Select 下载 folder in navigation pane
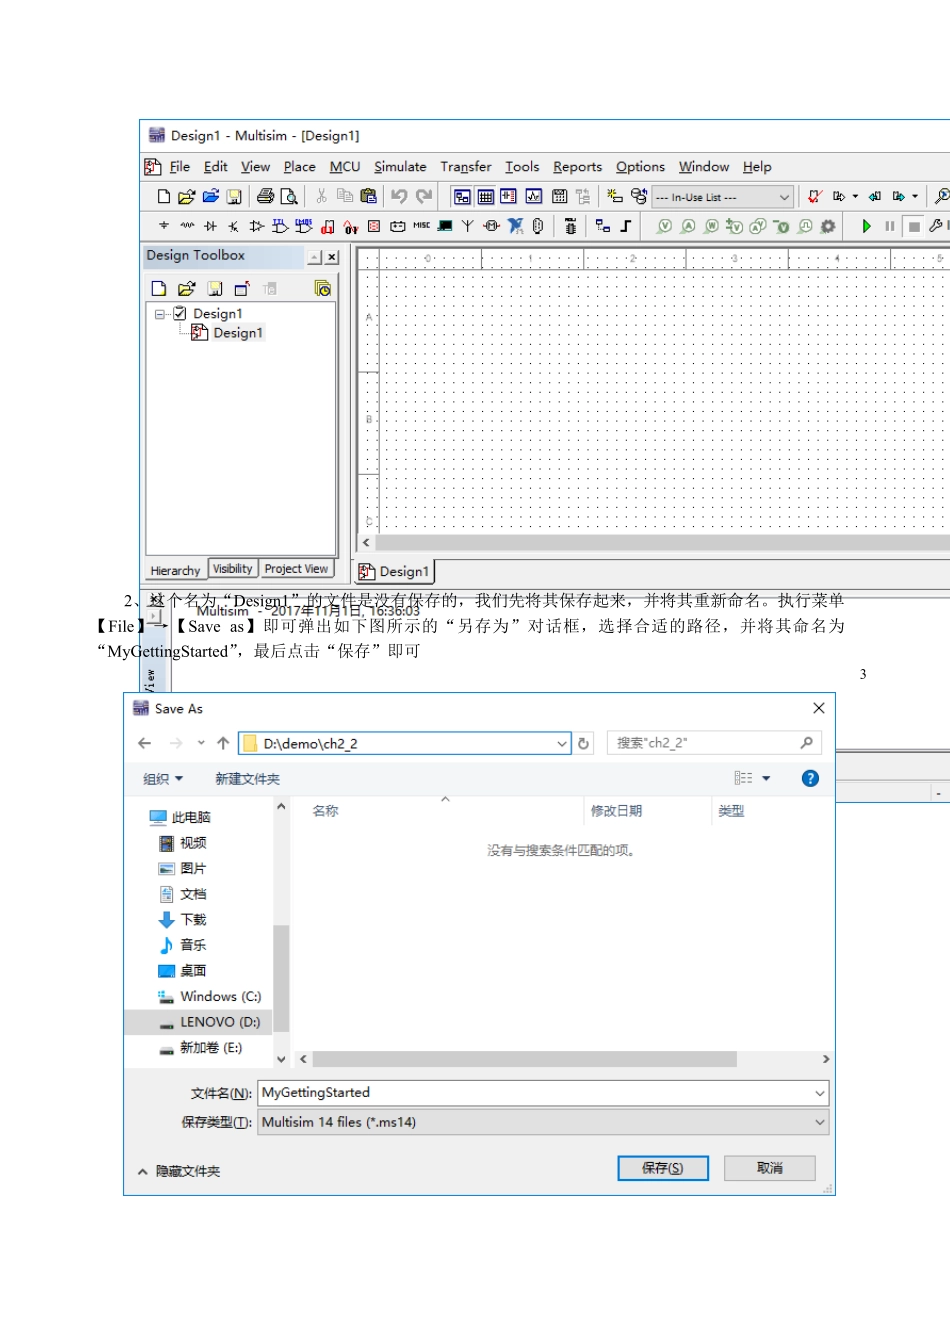This screenshot has height=1344, width=950. pyautogui.click(x=182, y=920)
